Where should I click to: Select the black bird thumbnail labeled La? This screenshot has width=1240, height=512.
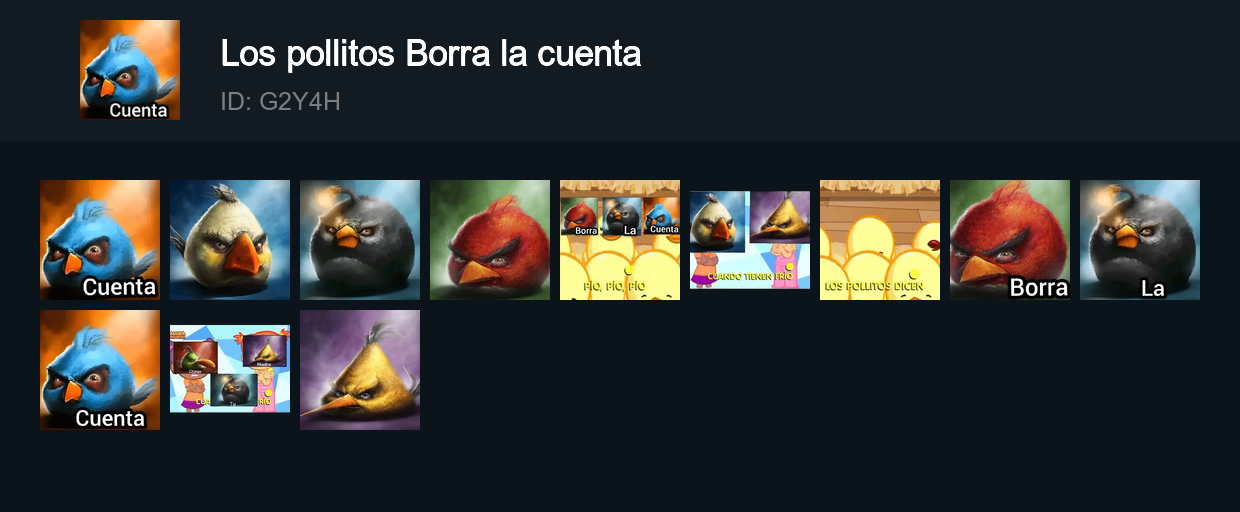click(x=1140, y=240)
